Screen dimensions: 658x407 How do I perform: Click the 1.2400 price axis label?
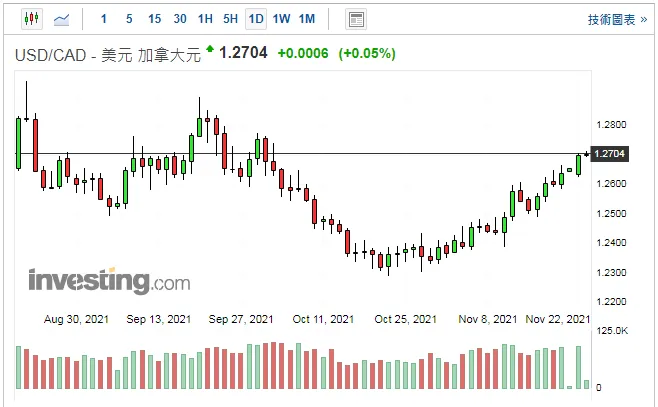[x=611, y=243]
